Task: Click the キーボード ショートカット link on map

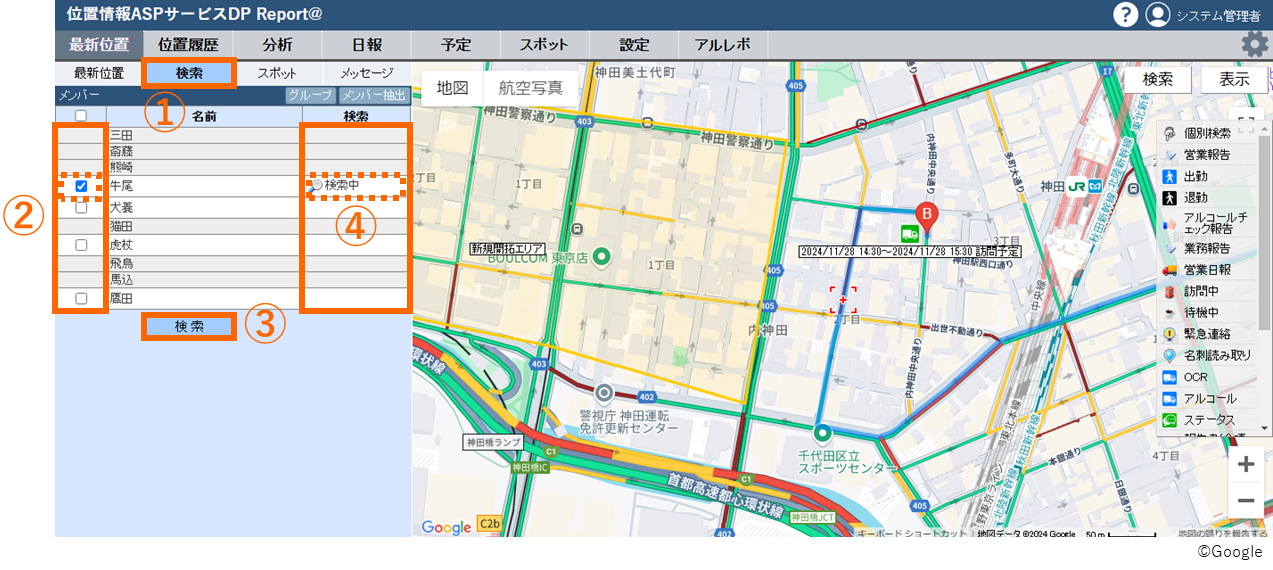Action: coord(913,534)
